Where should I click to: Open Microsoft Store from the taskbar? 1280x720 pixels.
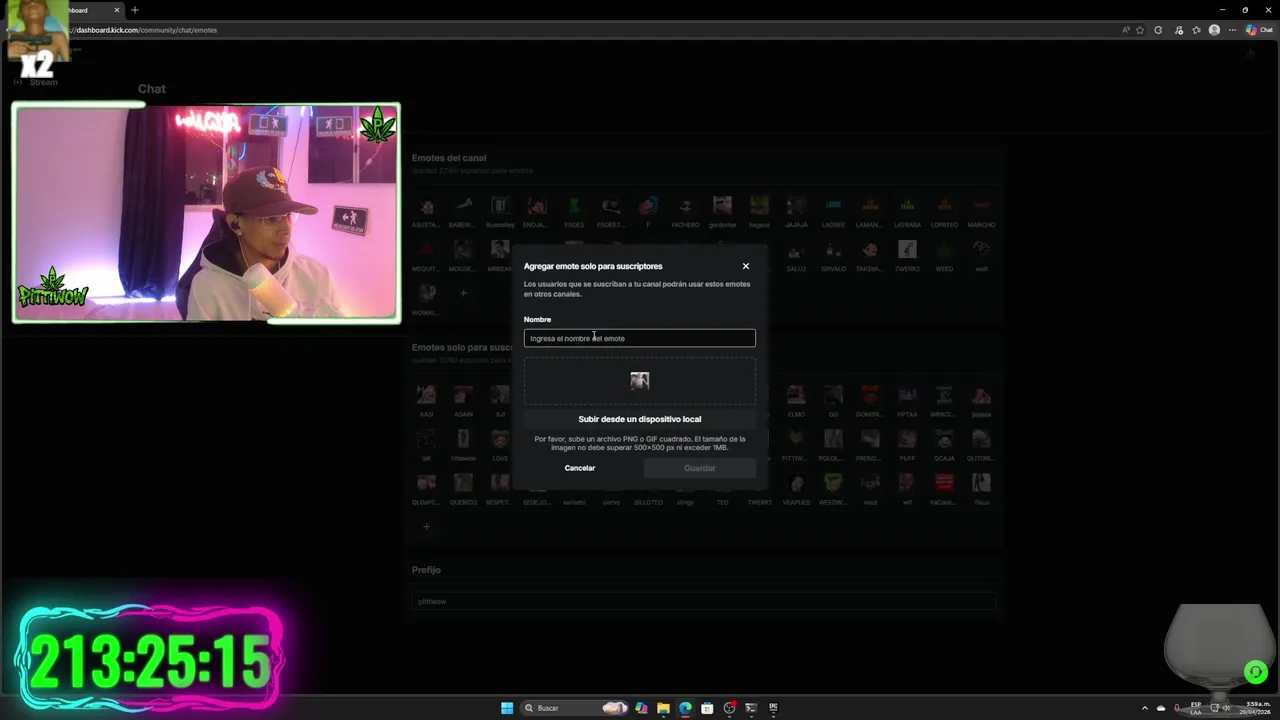coord(707,708)
